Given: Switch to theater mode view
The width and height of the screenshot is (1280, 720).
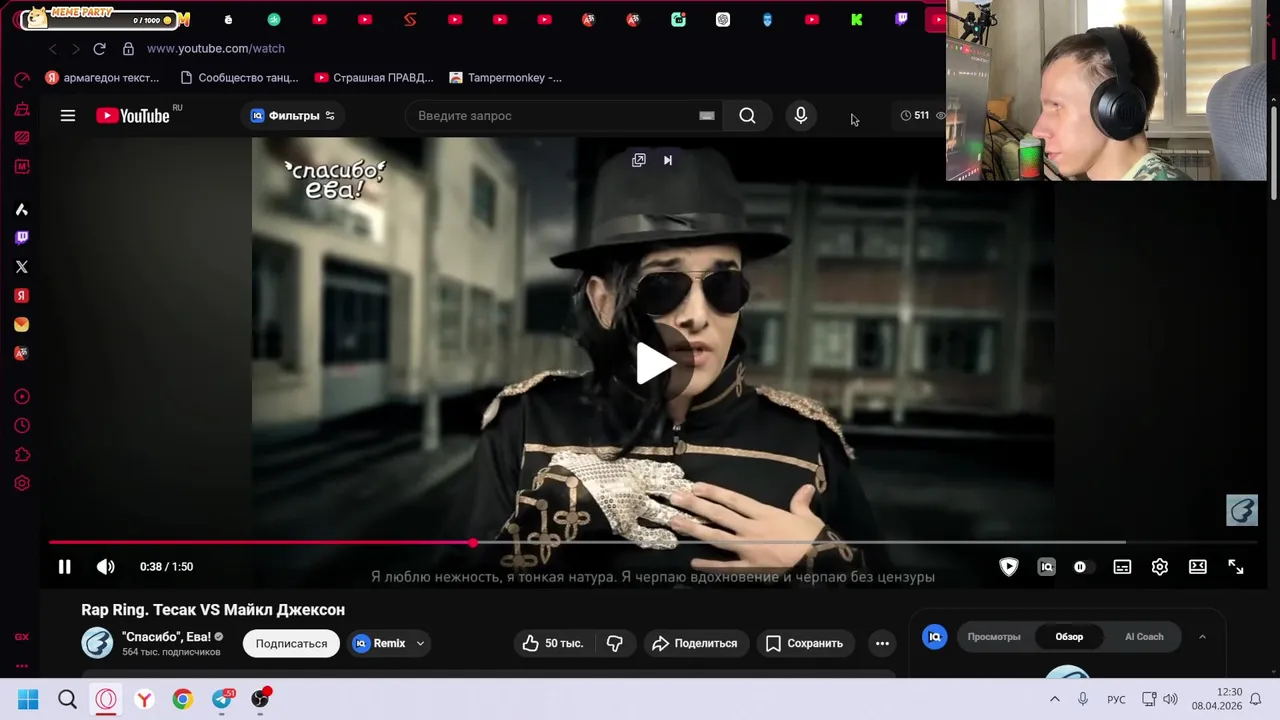Looking at the screenshot, I should tap(1198, 567).
